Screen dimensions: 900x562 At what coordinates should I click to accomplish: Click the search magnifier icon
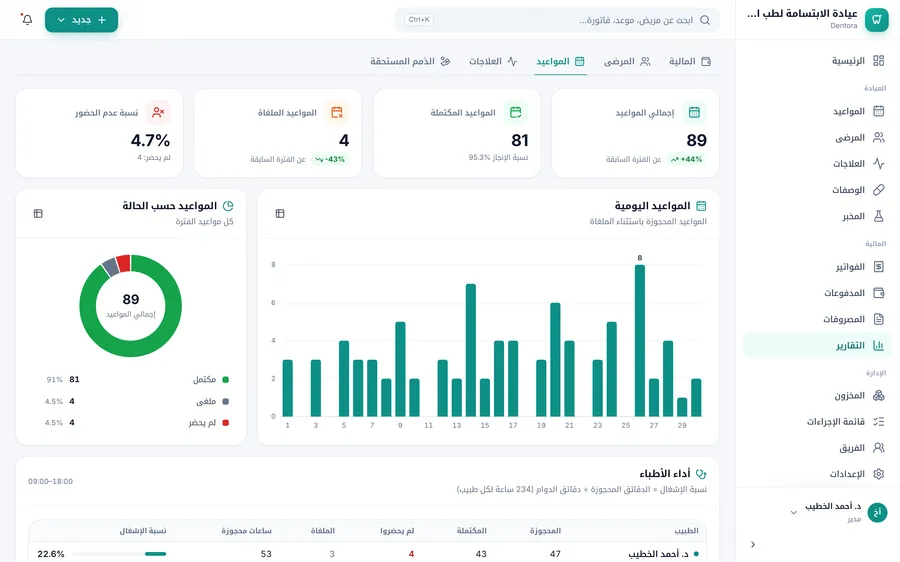pyautogui.click(x=705, y=20)
